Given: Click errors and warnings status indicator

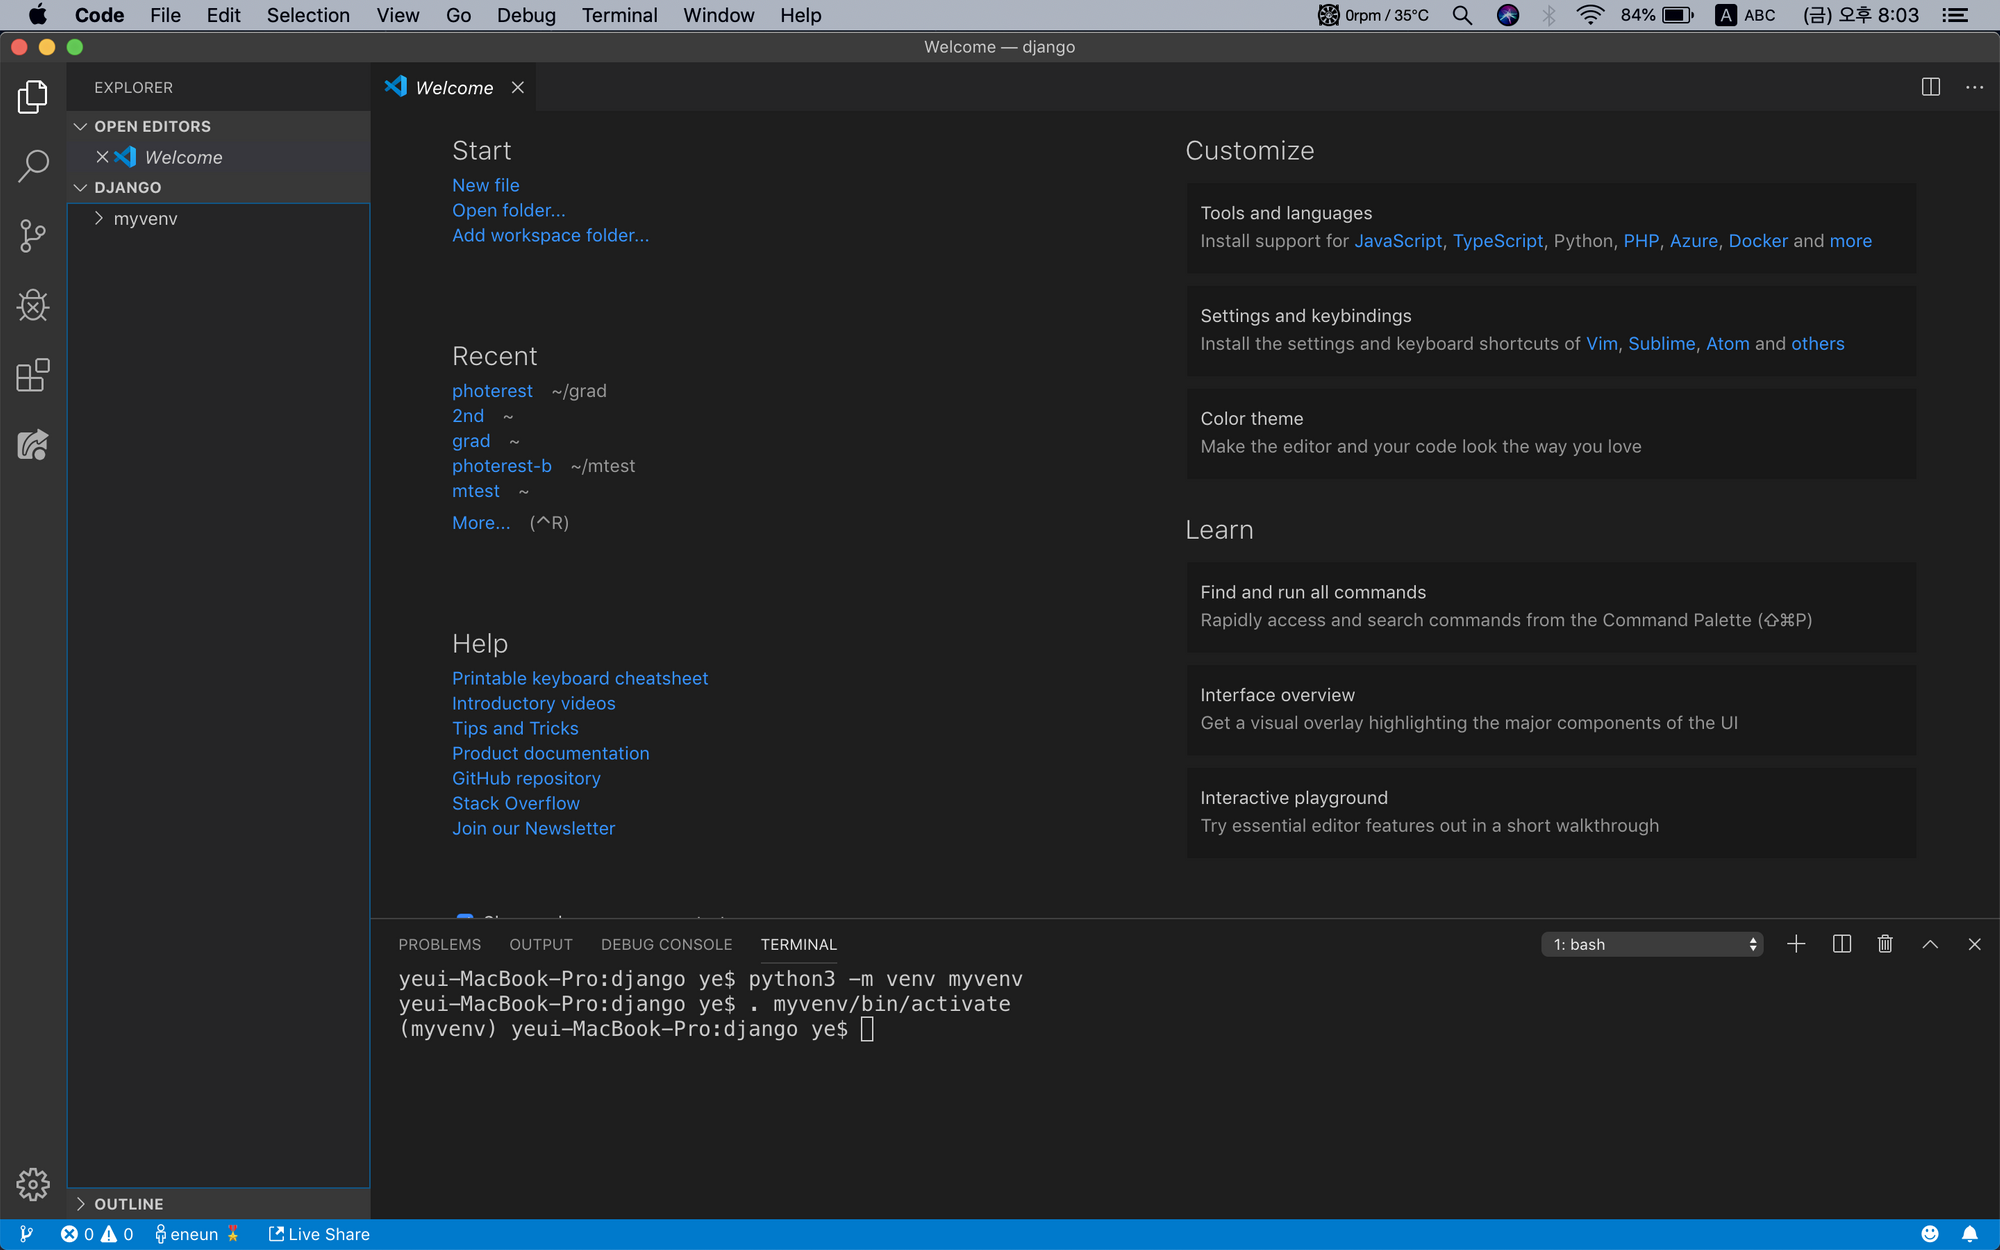Looking at the screenshot, I should pyautogui.click(x=97, y=1234).
